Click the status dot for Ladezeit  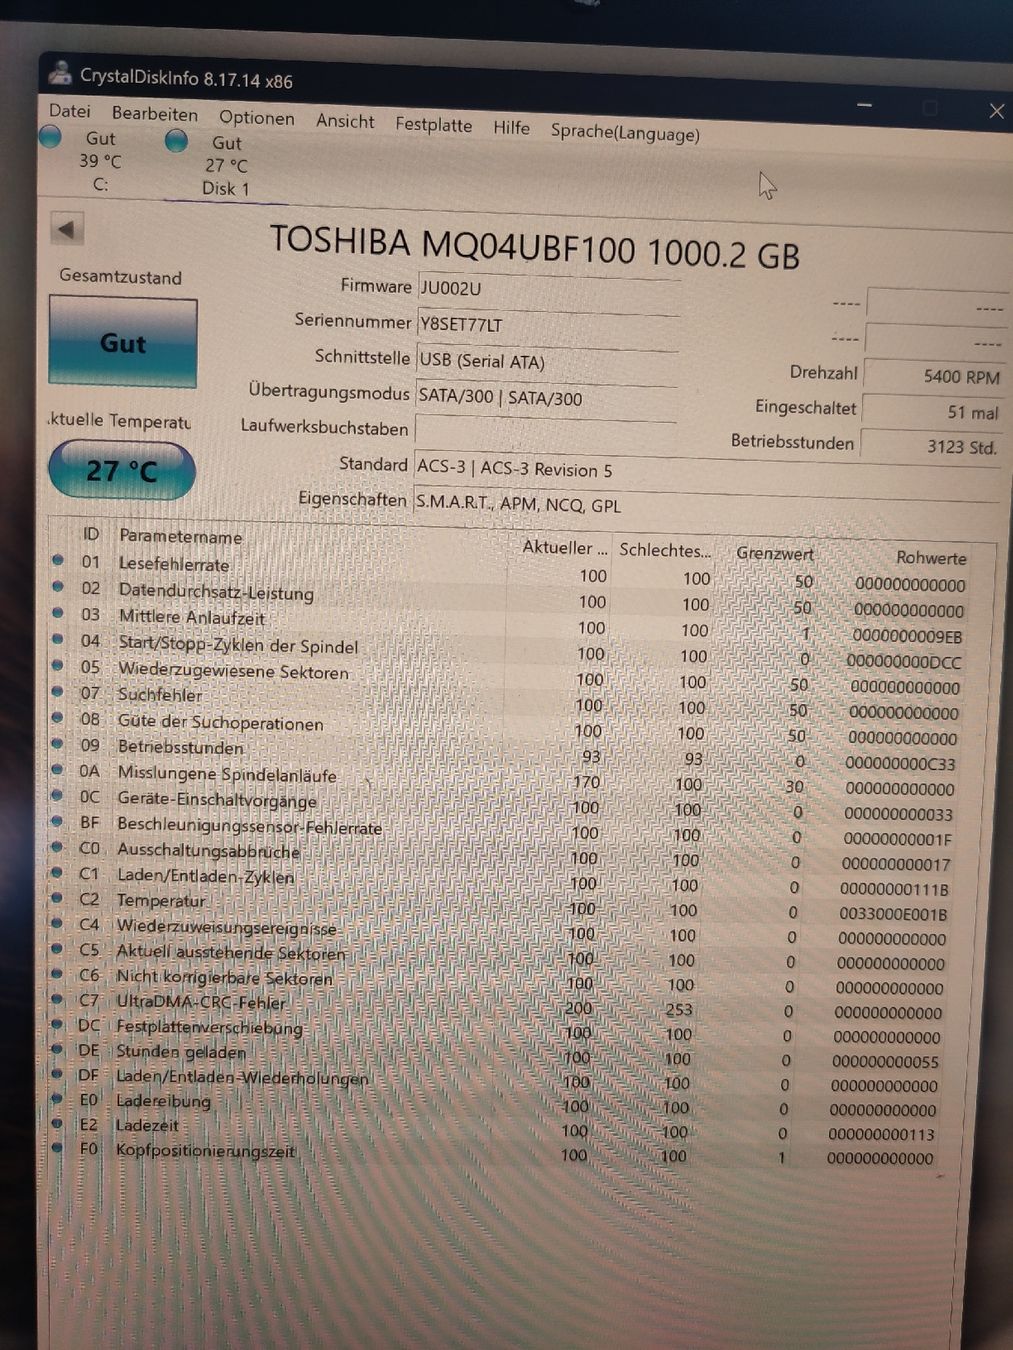coord(57,1123)
